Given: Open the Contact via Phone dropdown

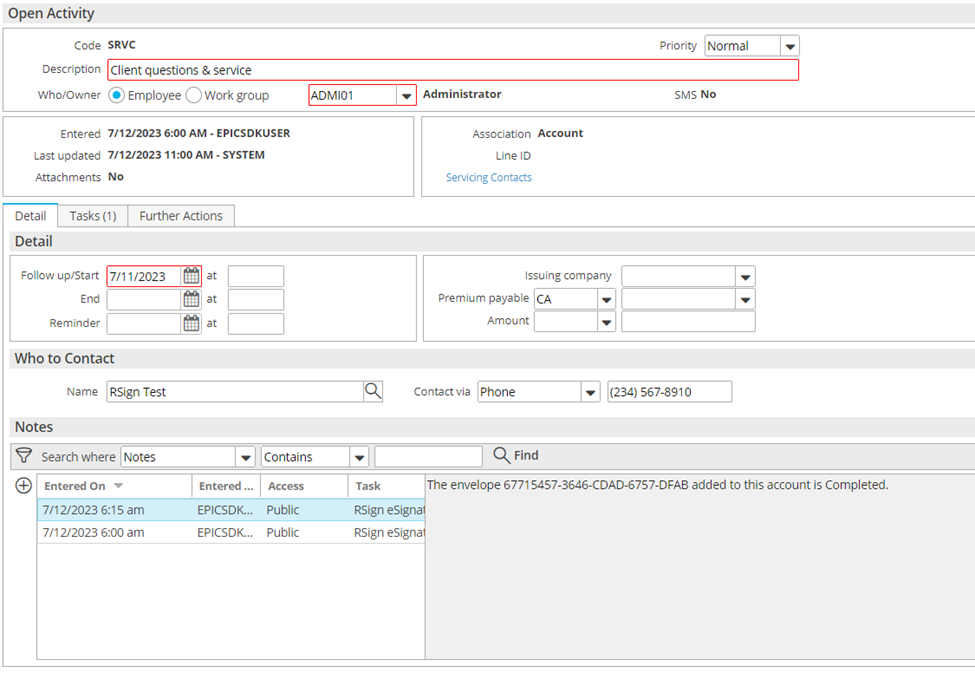Looking at the screenshot, I should [x=590, y=392].
